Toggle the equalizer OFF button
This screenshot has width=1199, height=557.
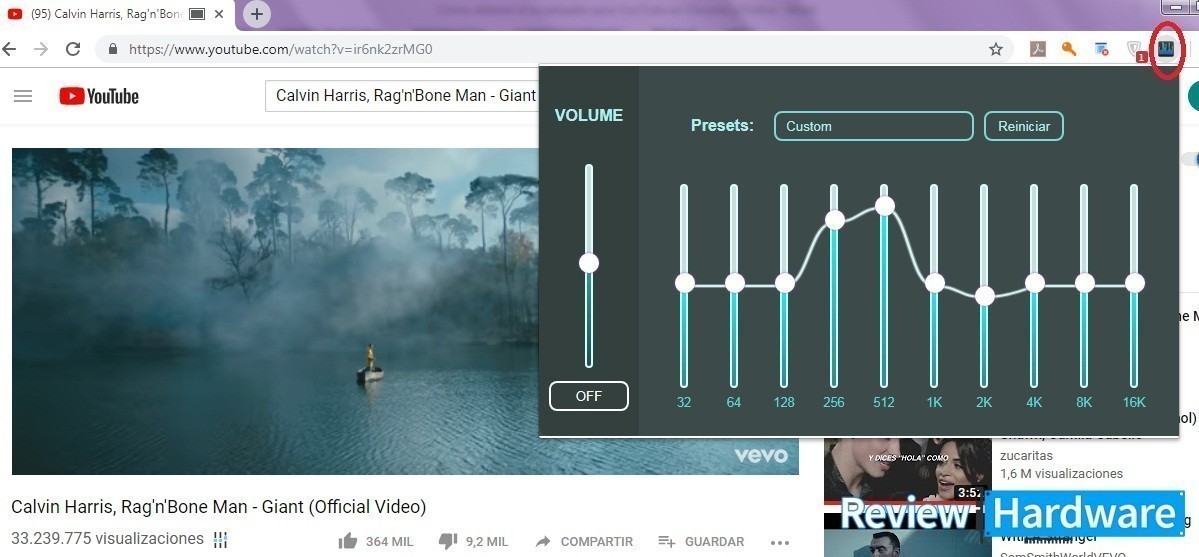pos(589,396)
